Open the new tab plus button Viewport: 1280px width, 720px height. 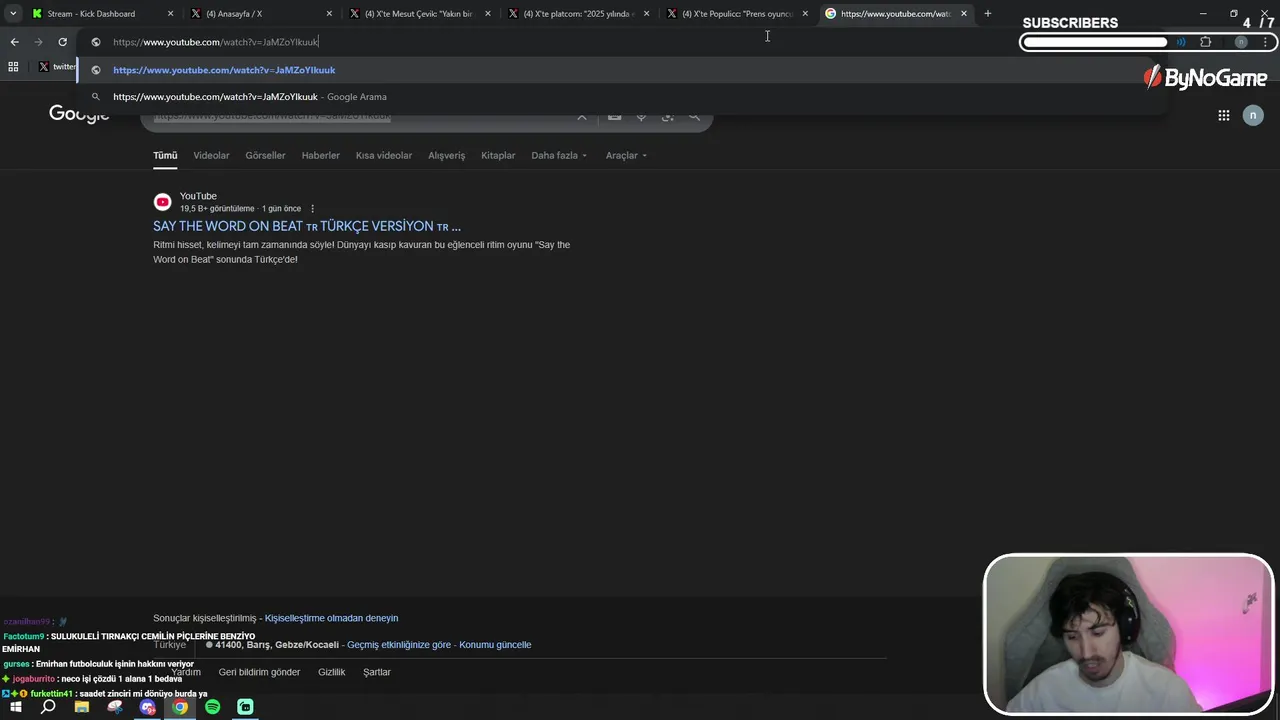(987, 14)
